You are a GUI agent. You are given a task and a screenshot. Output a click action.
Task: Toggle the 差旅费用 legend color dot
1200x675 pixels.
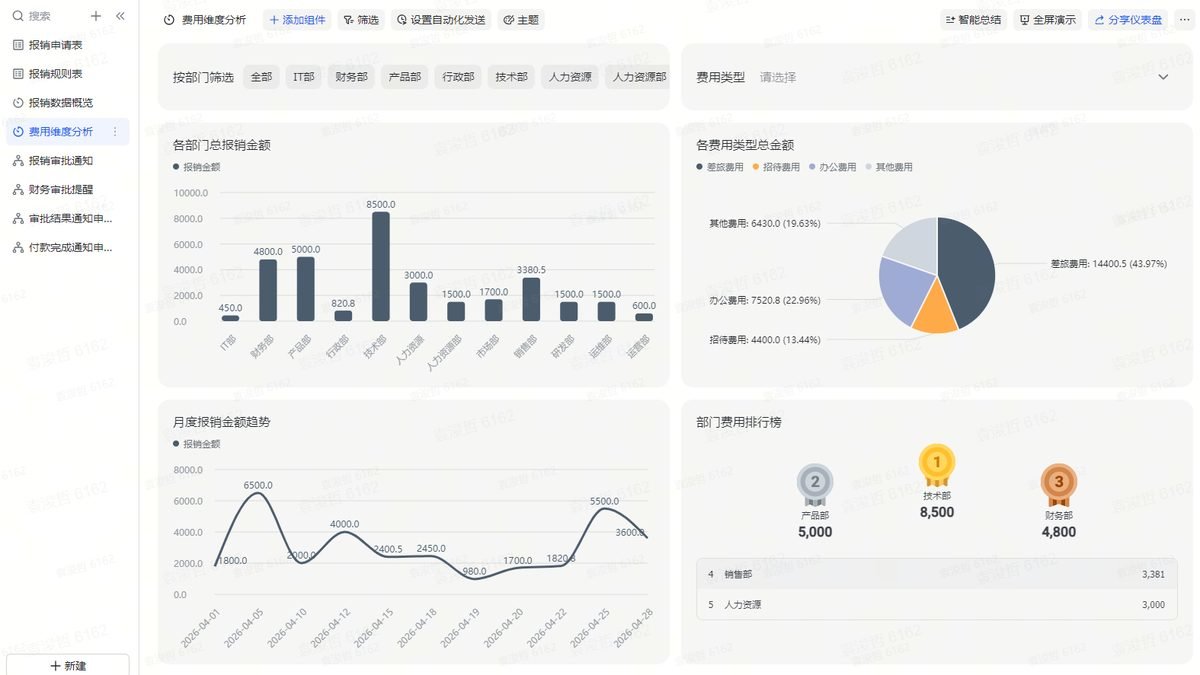pyautogui.click(x=700, y=167)
